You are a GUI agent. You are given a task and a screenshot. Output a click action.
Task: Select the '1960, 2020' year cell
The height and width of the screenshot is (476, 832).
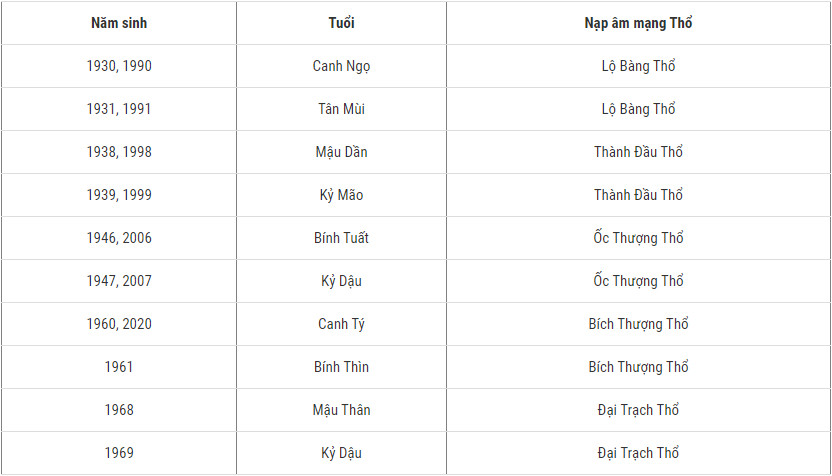tap(119, 324)
